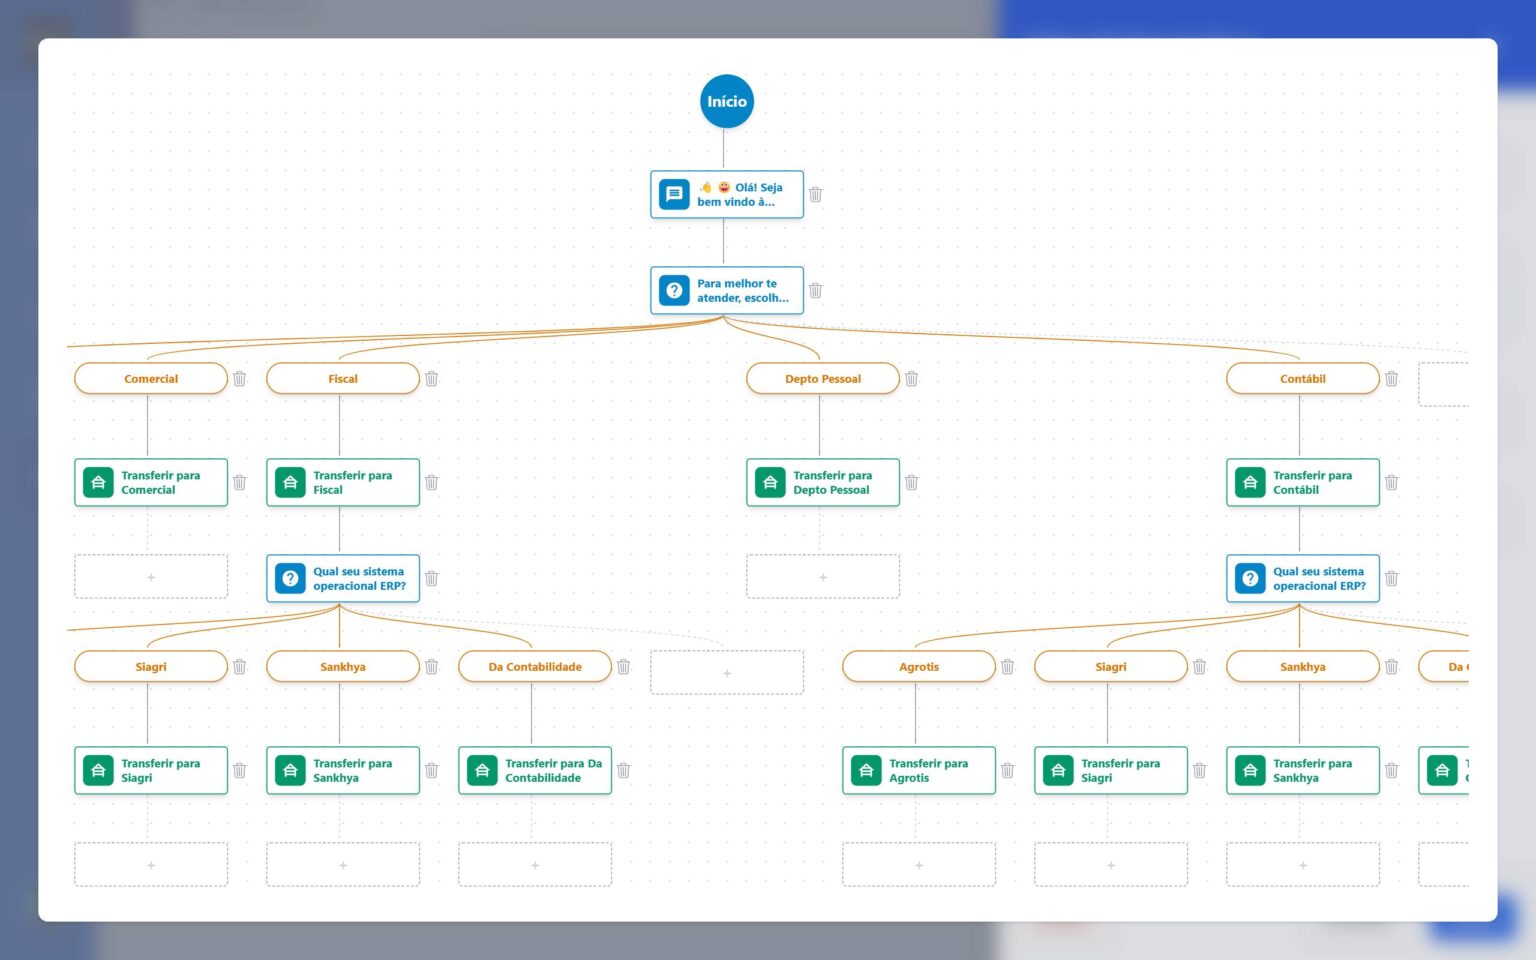This screenshot has height=960, width=1536.
Task: Delete the 'Olá! Seja bem vindo' message node
Action: 816,194
